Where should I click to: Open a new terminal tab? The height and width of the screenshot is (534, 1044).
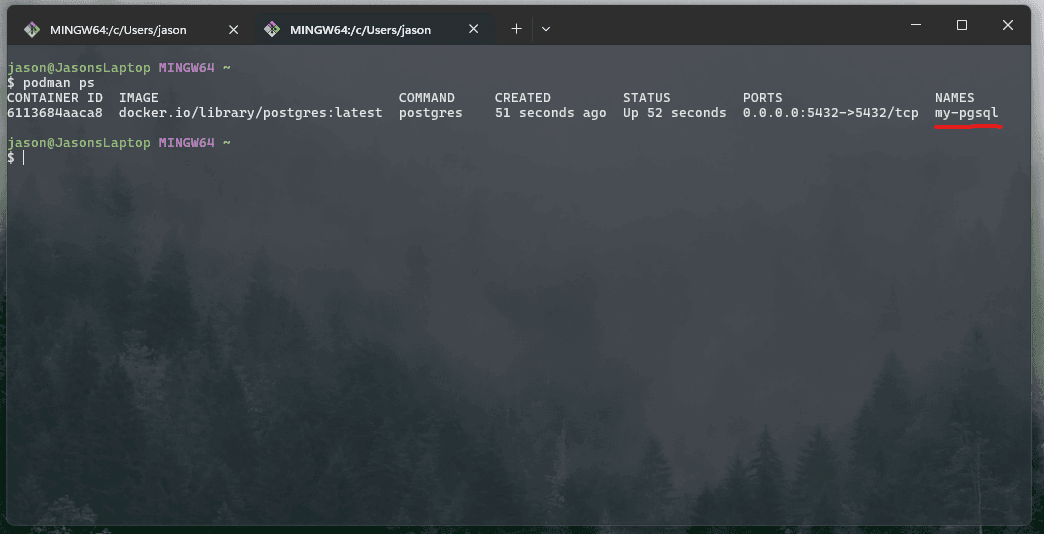[x=516, y=29]
